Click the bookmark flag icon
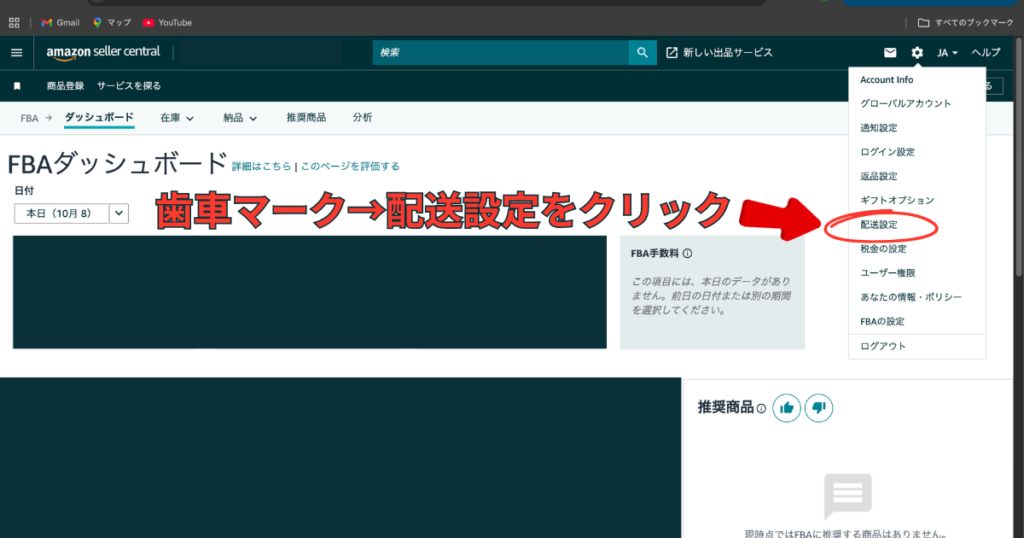 click(17, 87)
